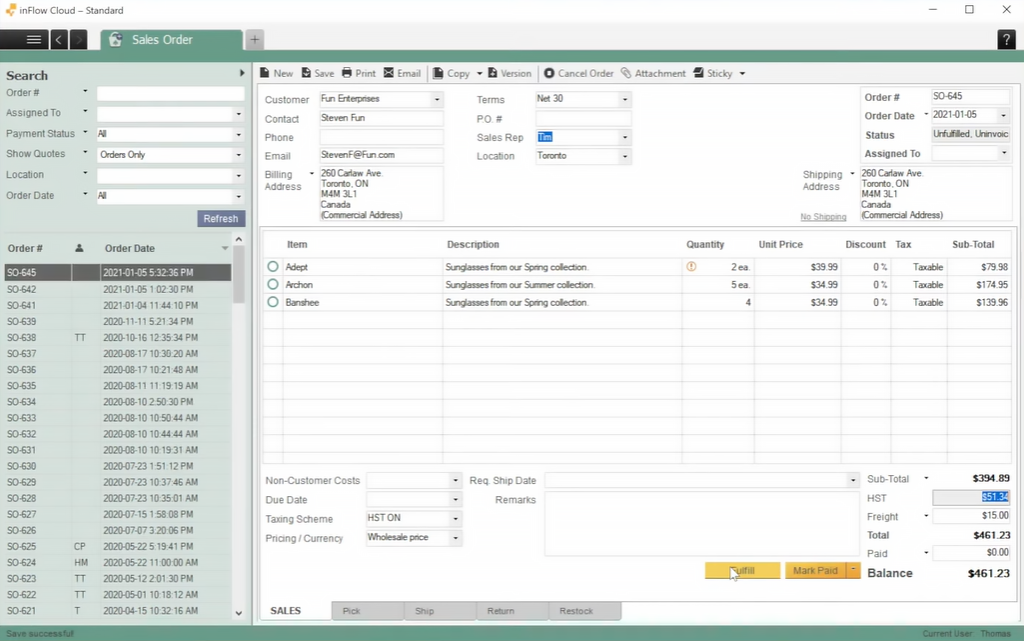Image resolution: width=1024 pixels, height=641 pixels.
Task: Click the Mark Paid button
Action: pyautogui.click(x=815, y=571)
